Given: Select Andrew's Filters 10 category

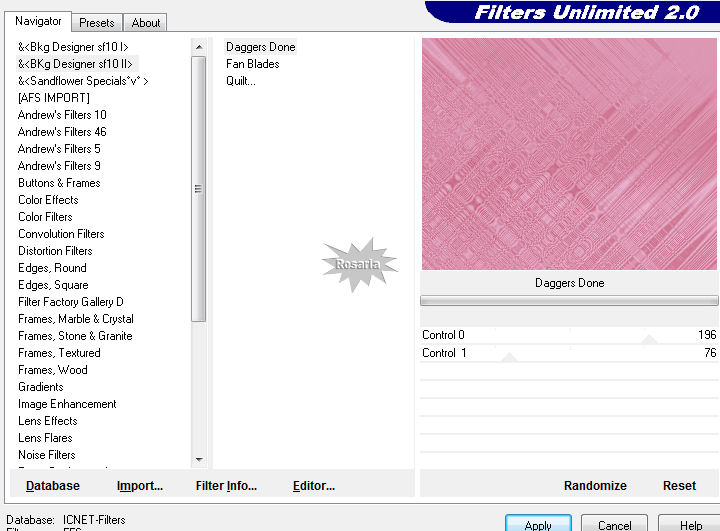Looking at the screenshot, I should 62,115.
